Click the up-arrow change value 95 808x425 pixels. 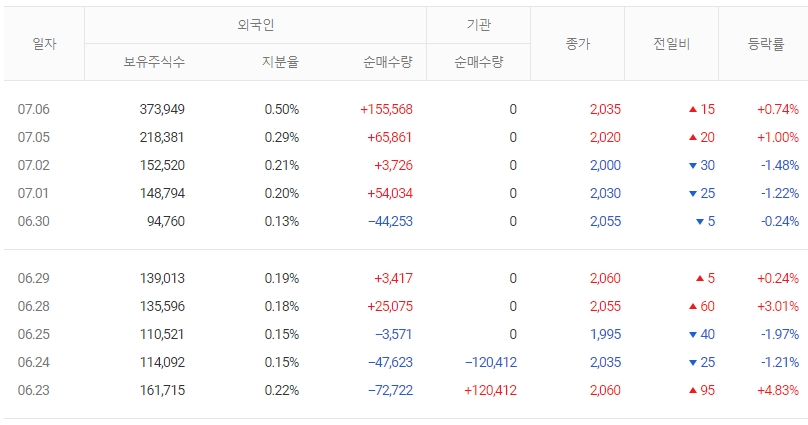[x=702, y=390]
